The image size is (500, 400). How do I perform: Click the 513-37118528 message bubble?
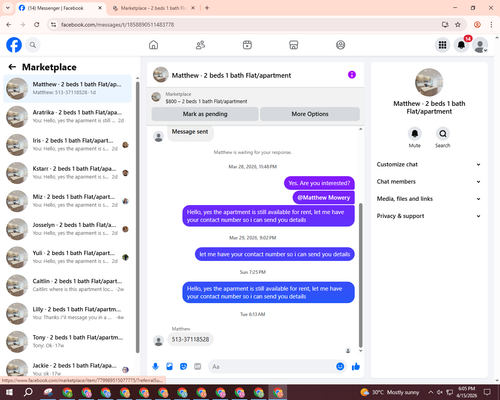pyautogui.click(x=190, y=339)
